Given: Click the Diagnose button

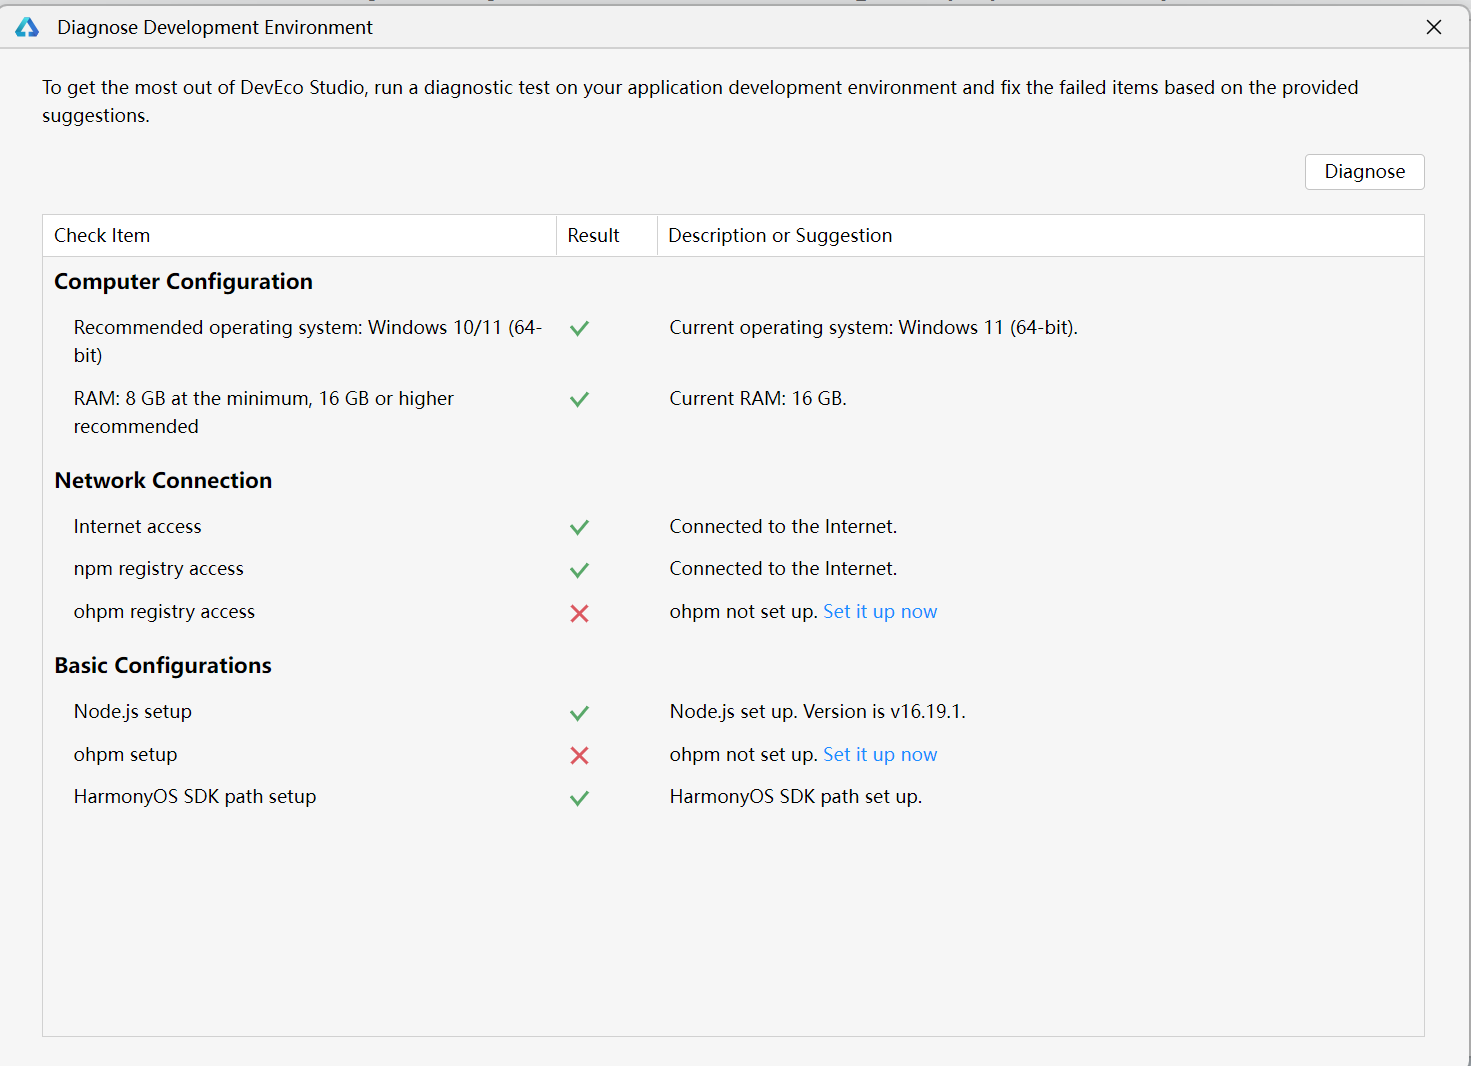Looking at the screenshot, I should tap(1364, 172).
